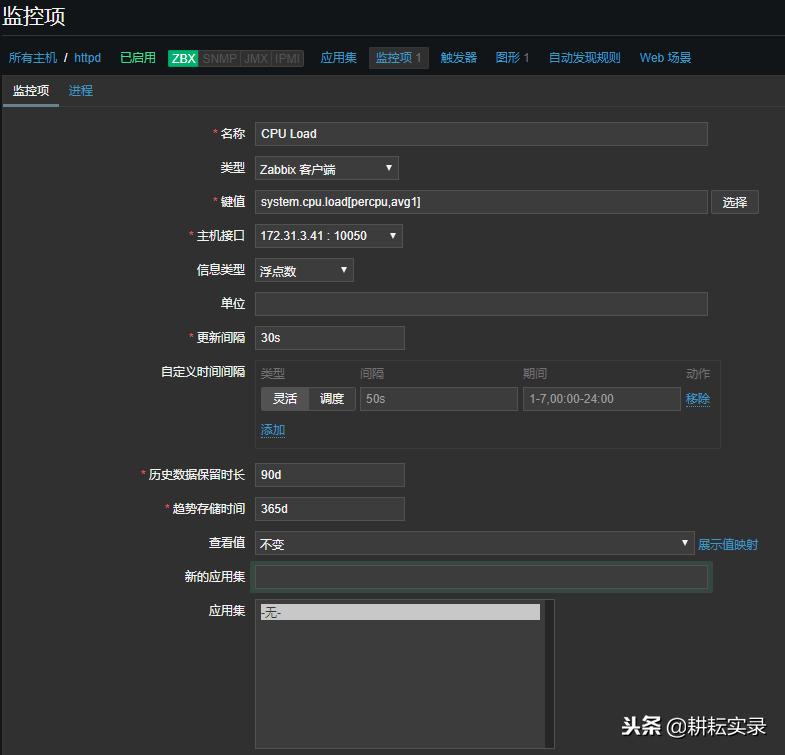
Task: Click the 名称 field containing CPU Load
Action: (481, 134)
